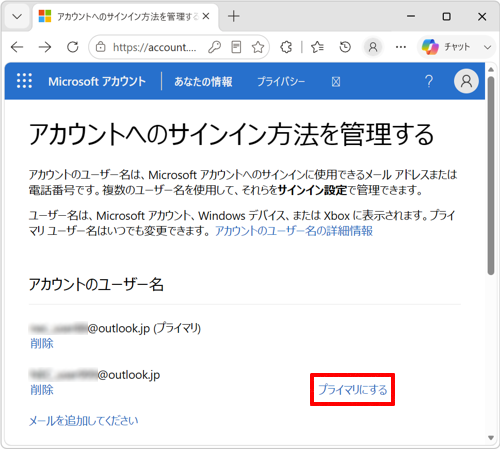Open the browser Extensions puzzle icon
The width and height of the screenshot is (500, 449).
point(286,47)
